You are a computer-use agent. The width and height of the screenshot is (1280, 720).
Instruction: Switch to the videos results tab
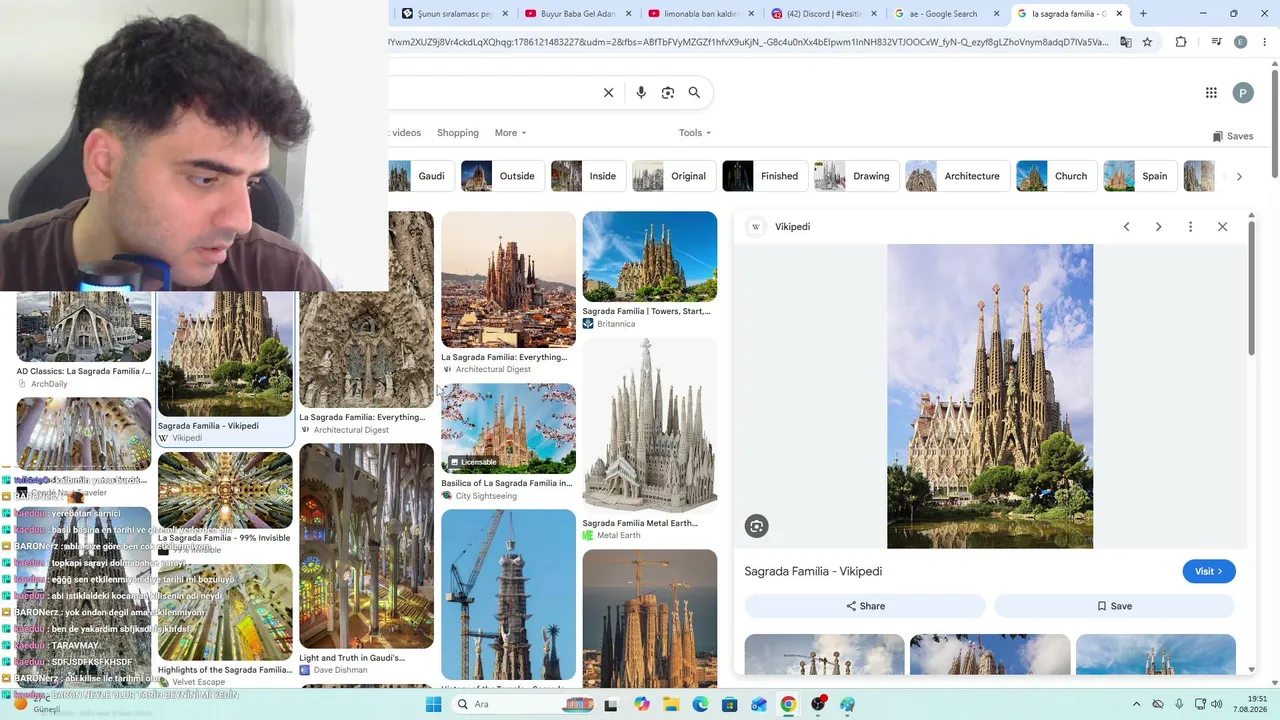[x=406, y=133]
